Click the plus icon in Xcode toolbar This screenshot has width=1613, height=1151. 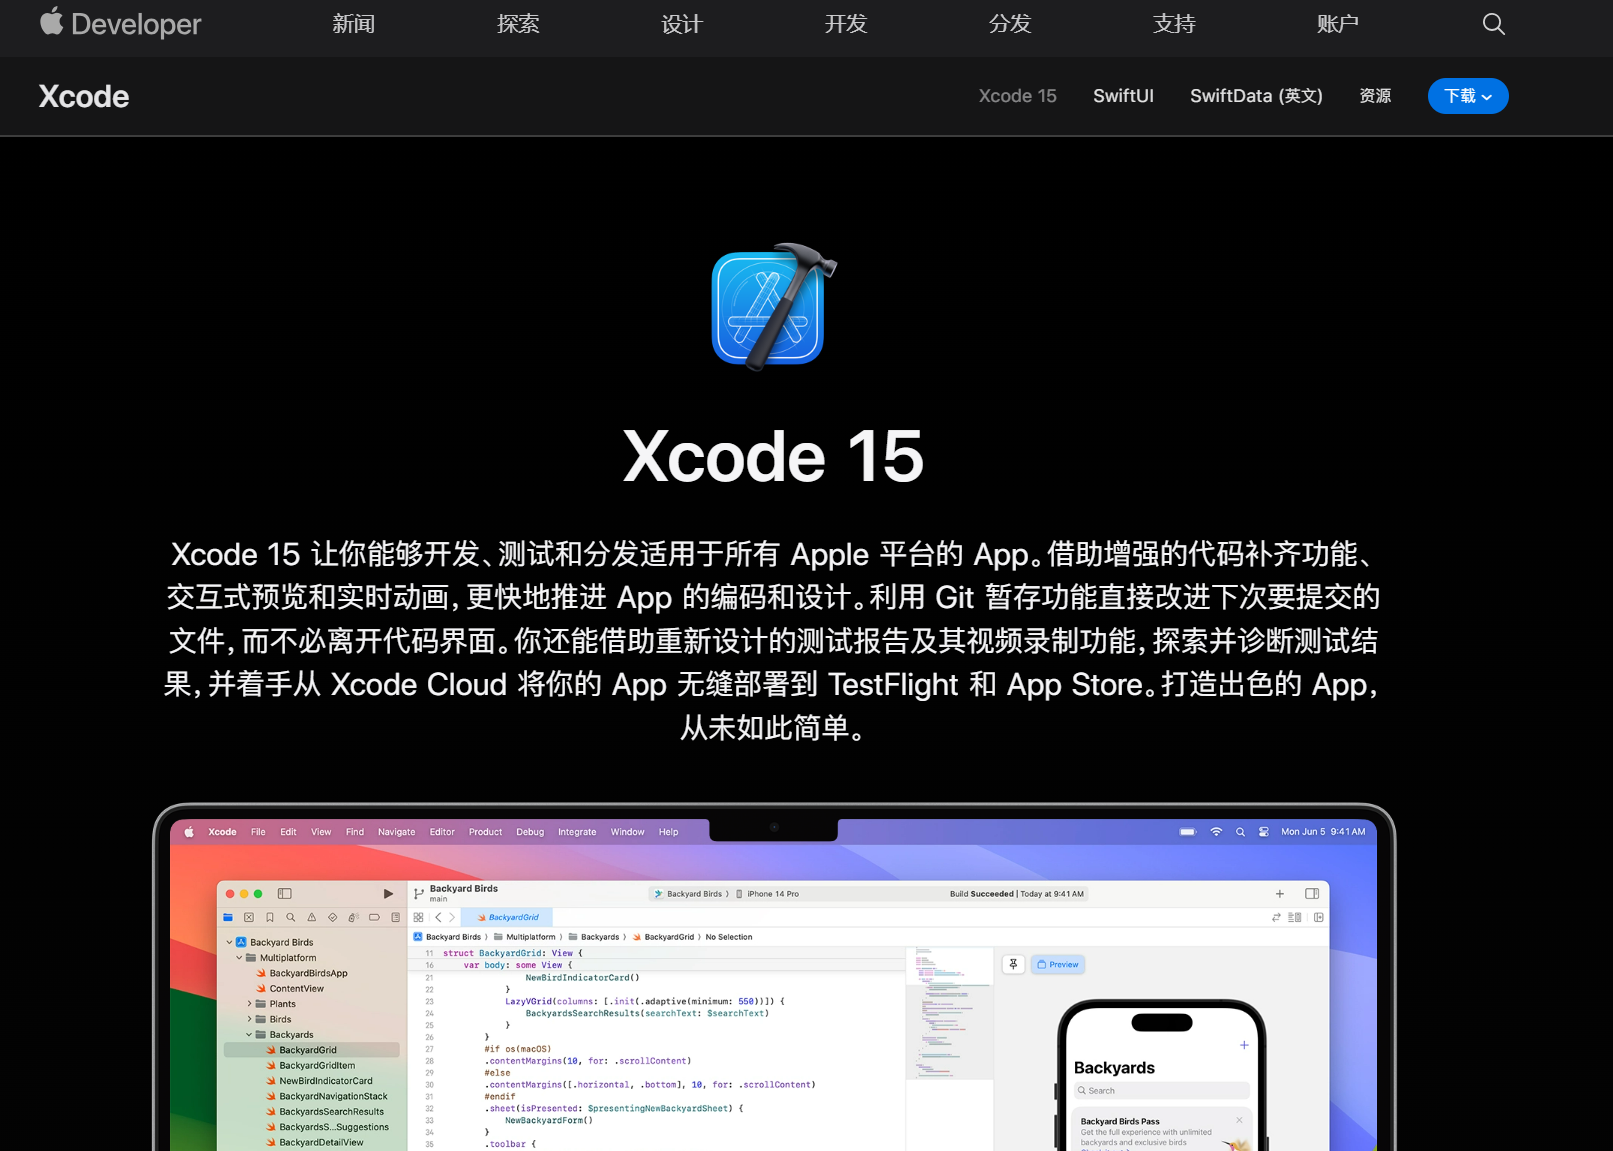click(x=1280, y=894)
